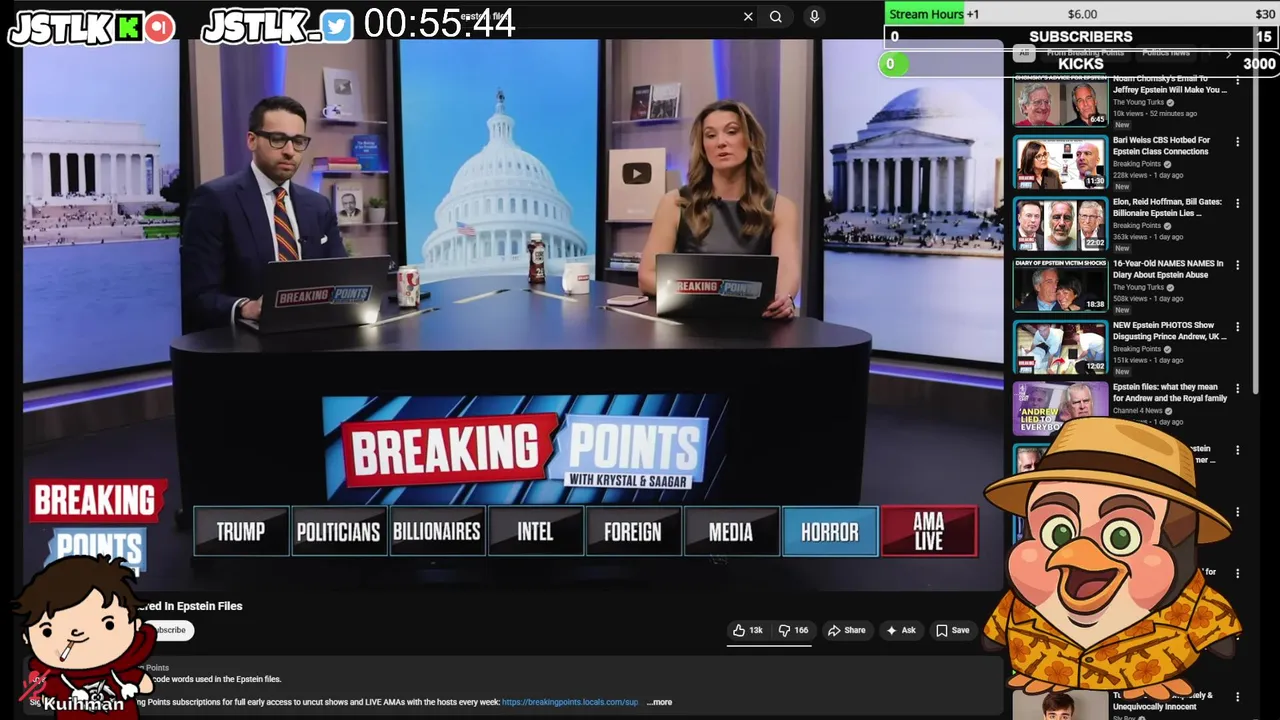The width and height of the screenshot is (1280, 720).
Task: Click '508k views • 1 day ago' text
Action: tap(1147, 298)
